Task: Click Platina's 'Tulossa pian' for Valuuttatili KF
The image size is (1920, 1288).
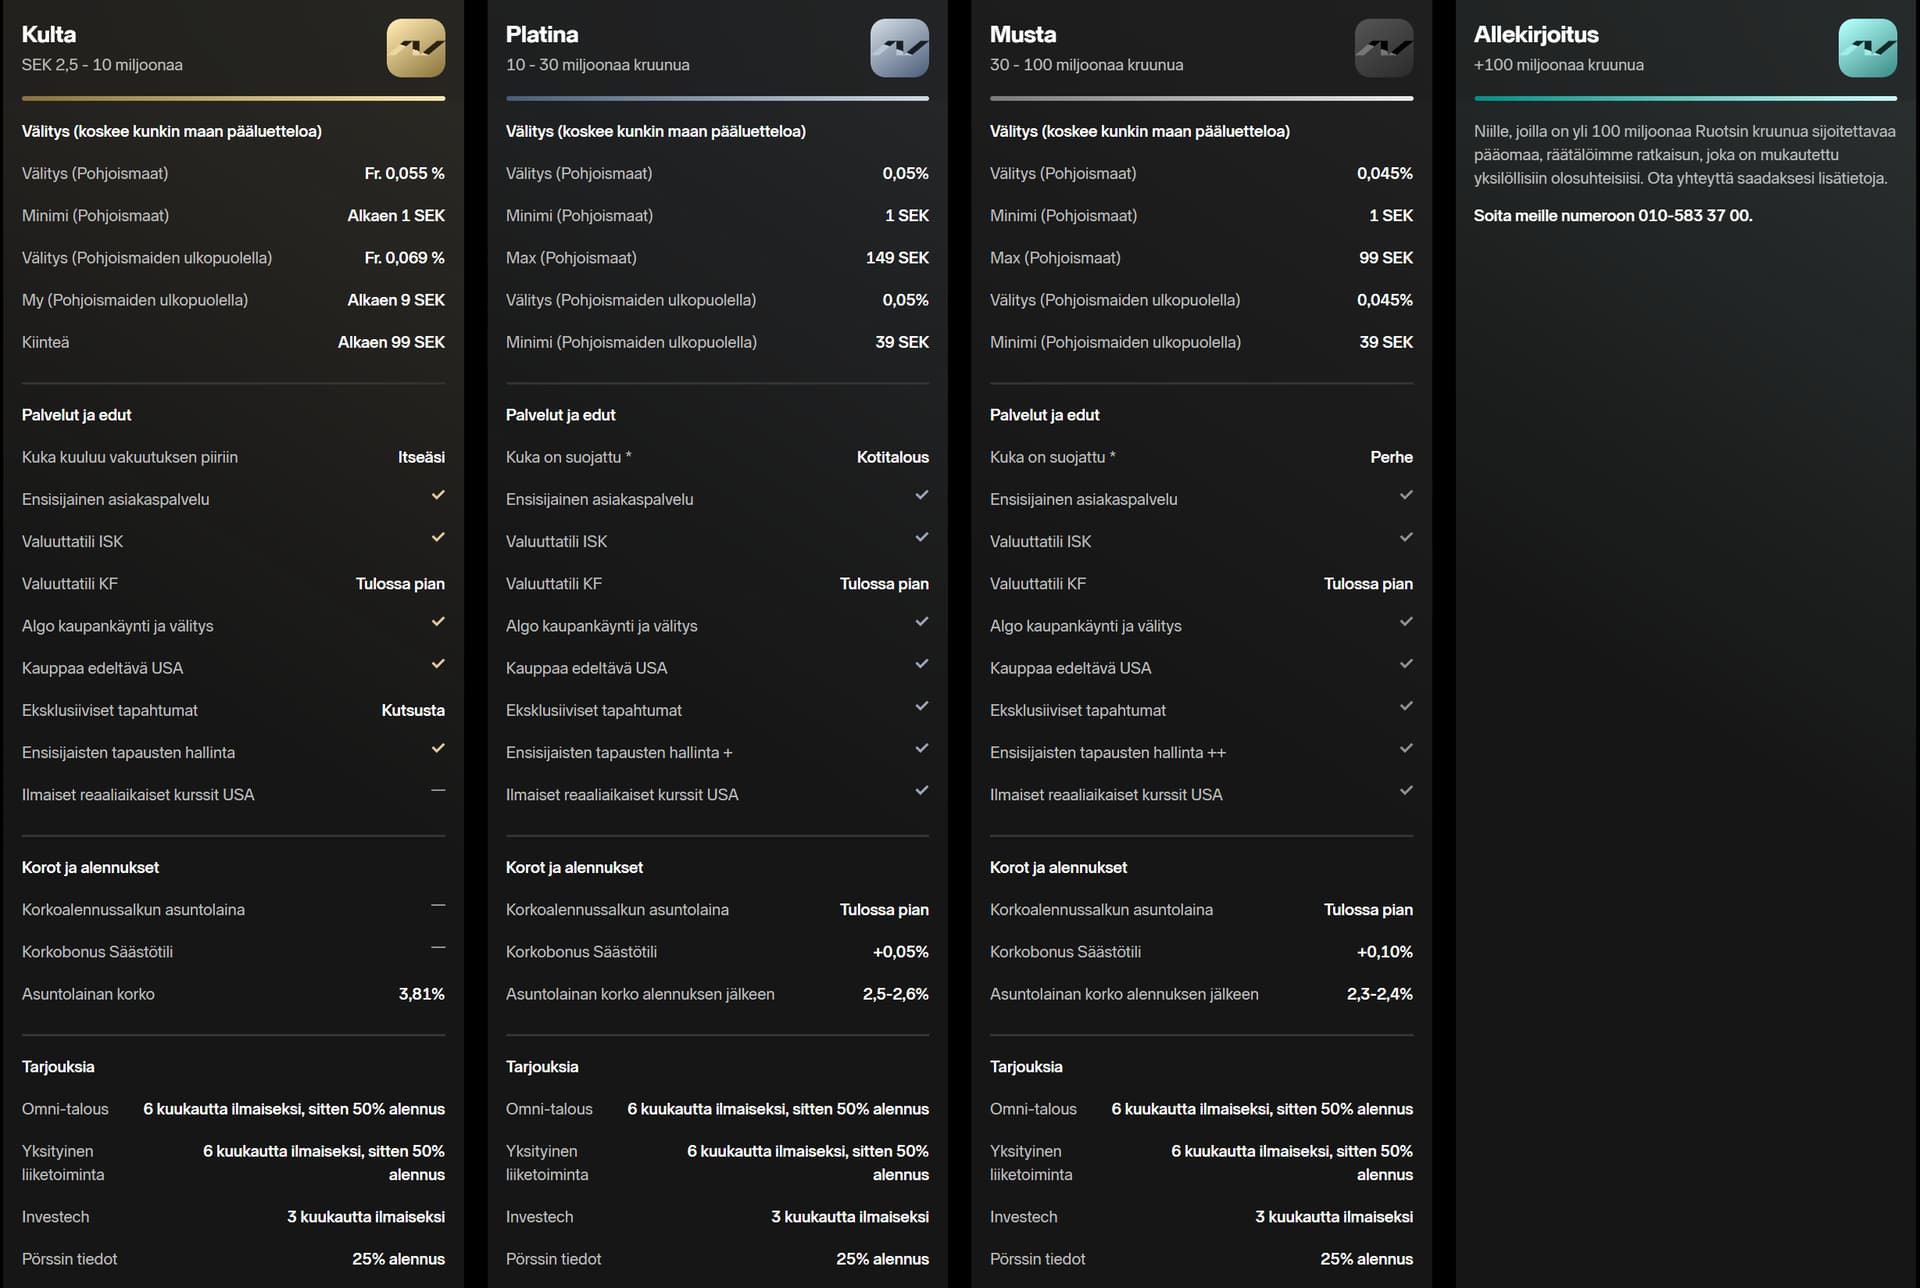Action: pyautogui.click(x=884, y=584)
